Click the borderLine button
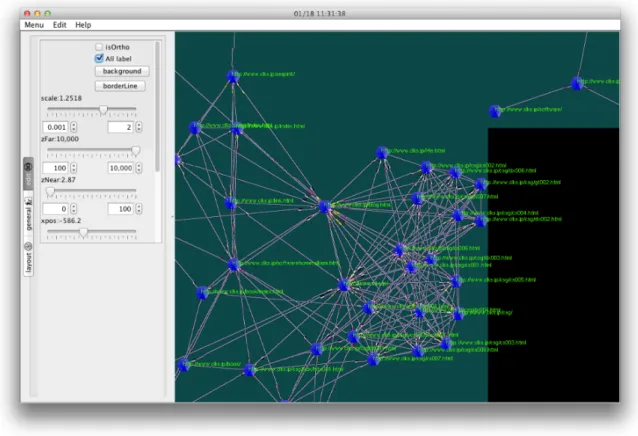Screen dimensions: 638x436 click(x=120, y=86)
